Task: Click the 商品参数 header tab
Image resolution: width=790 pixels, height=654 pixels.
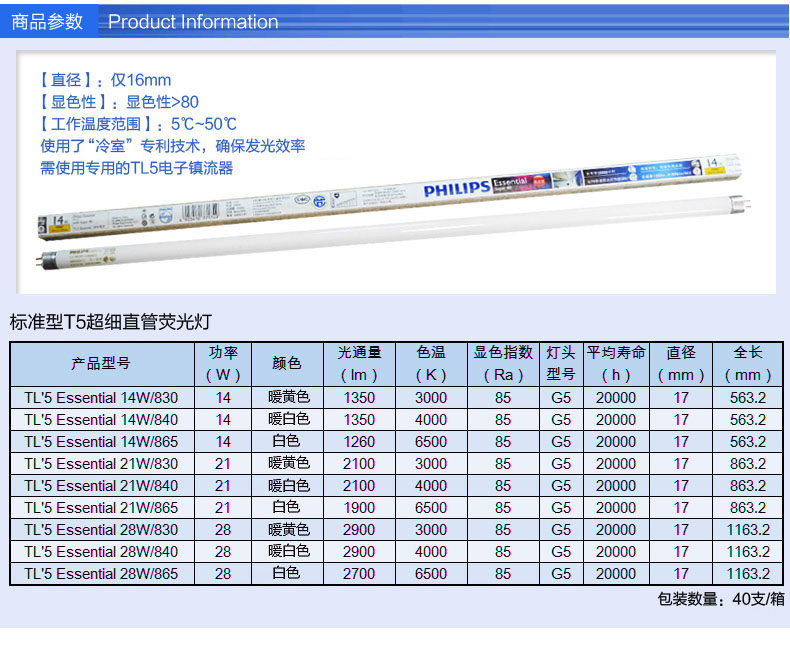Action: [47, 22]
